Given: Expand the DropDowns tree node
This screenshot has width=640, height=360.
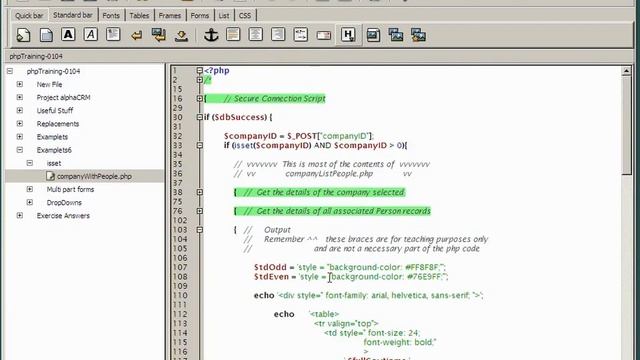Looking at the screenshot, I should 30,202.
